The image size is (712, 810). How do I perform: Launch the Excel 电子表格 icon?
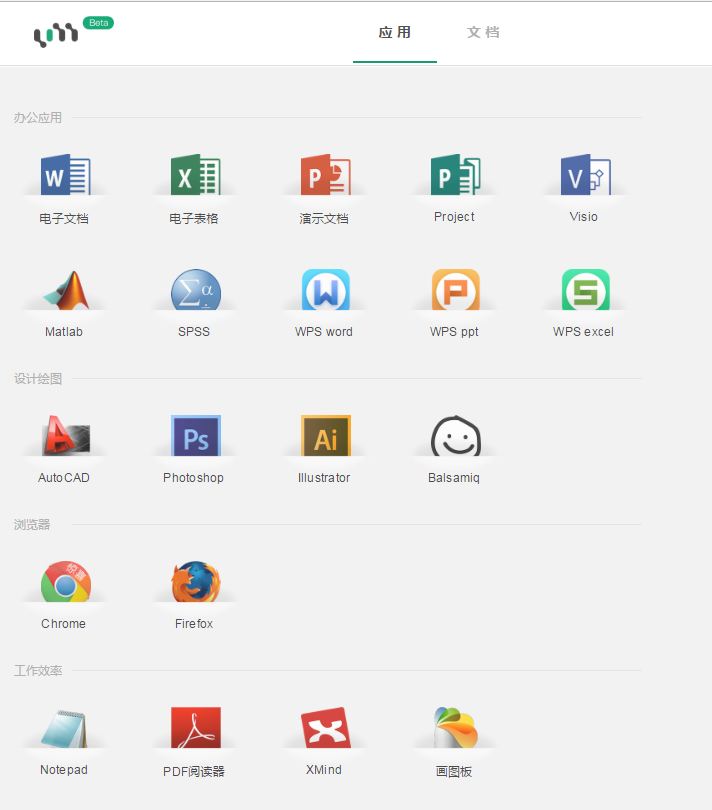[x=196, y=175]
